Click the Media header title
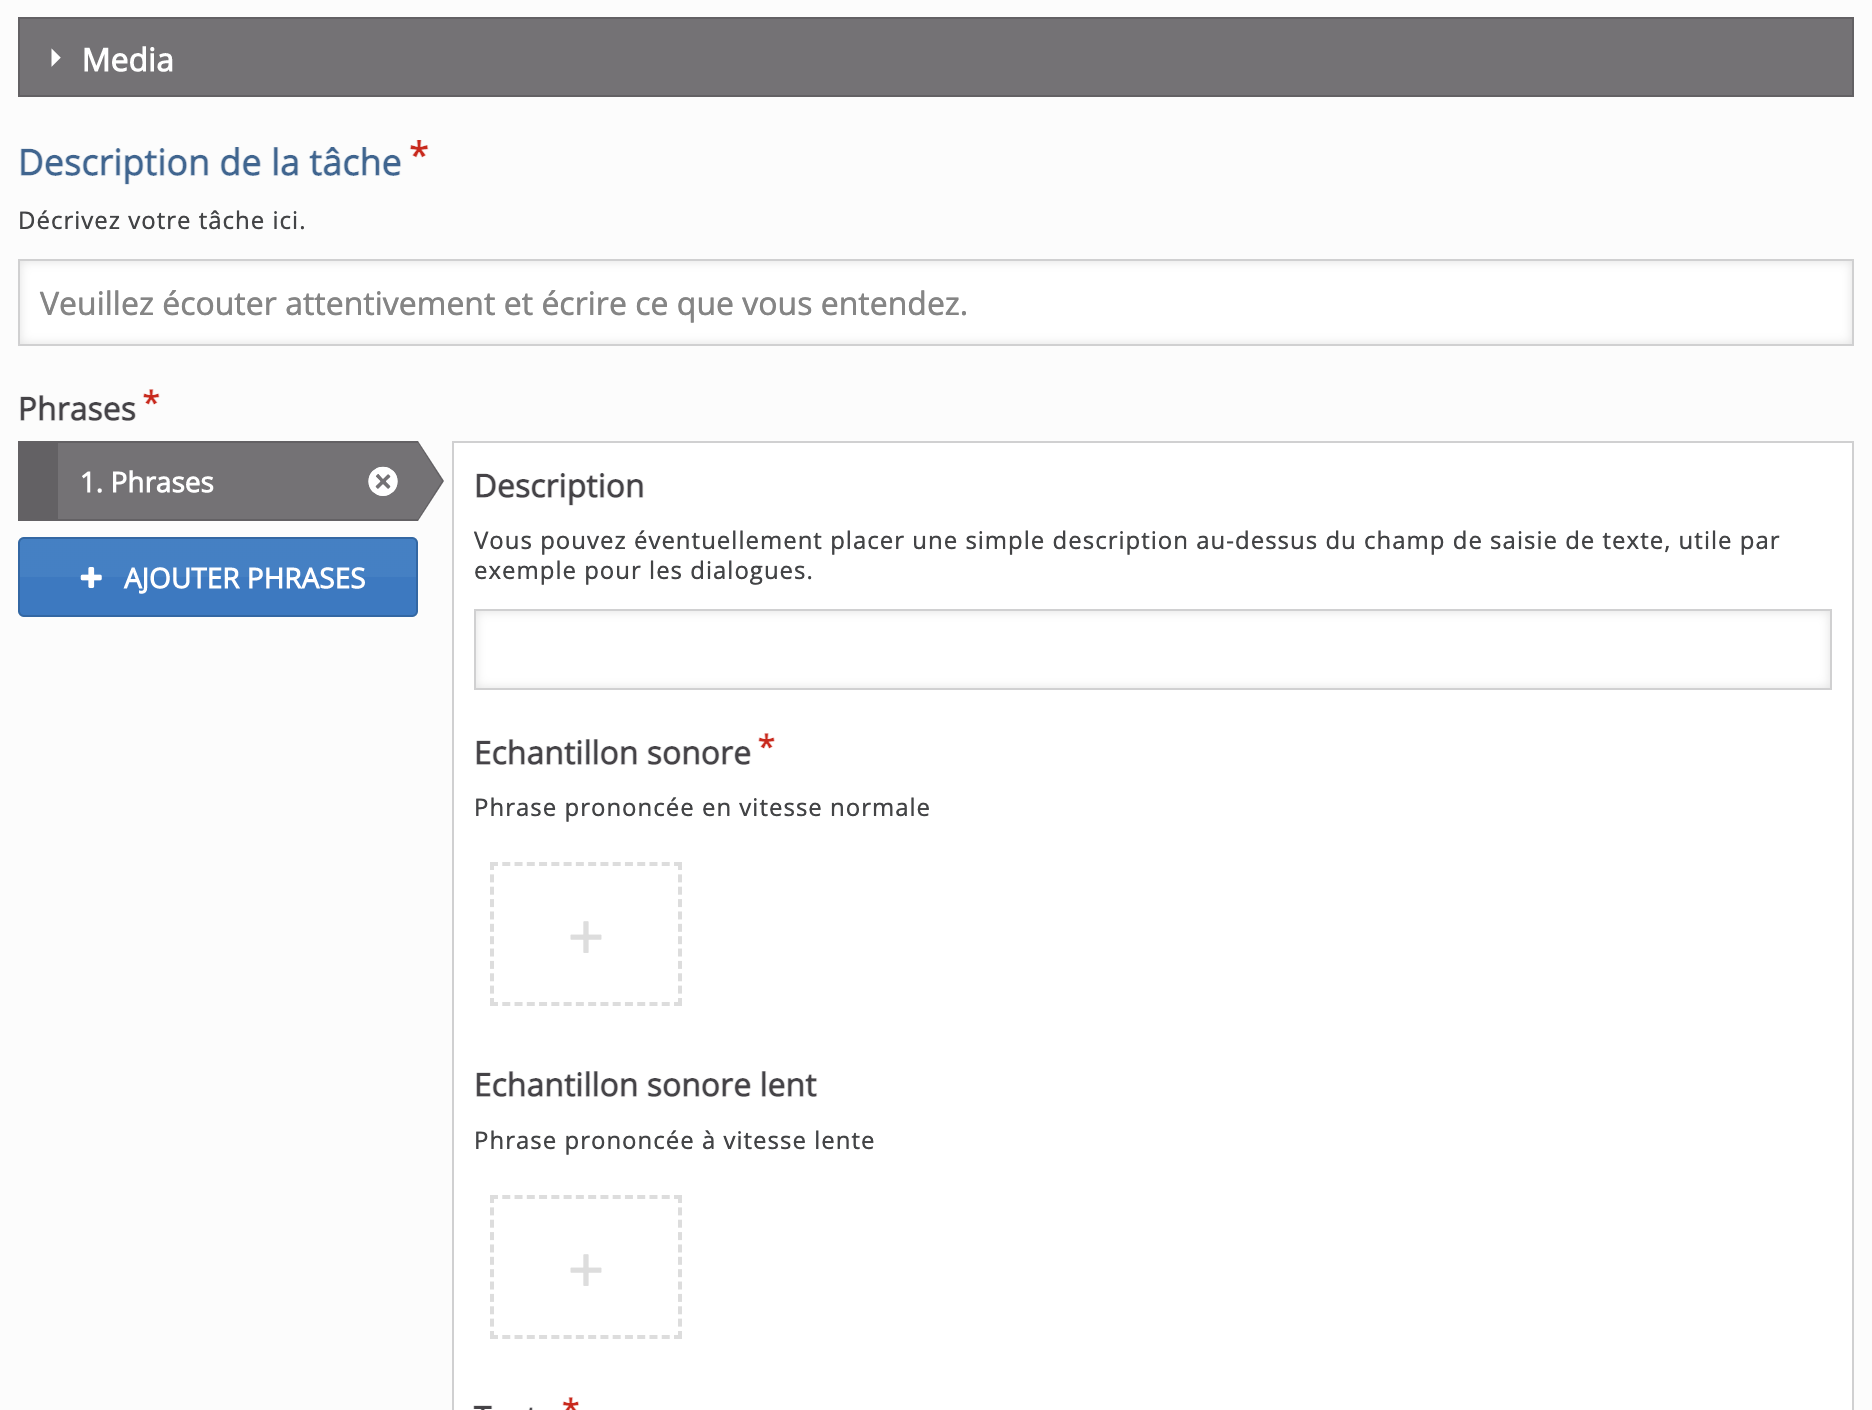Screen dimensions: 1872x1410 [x=128, y=60]
